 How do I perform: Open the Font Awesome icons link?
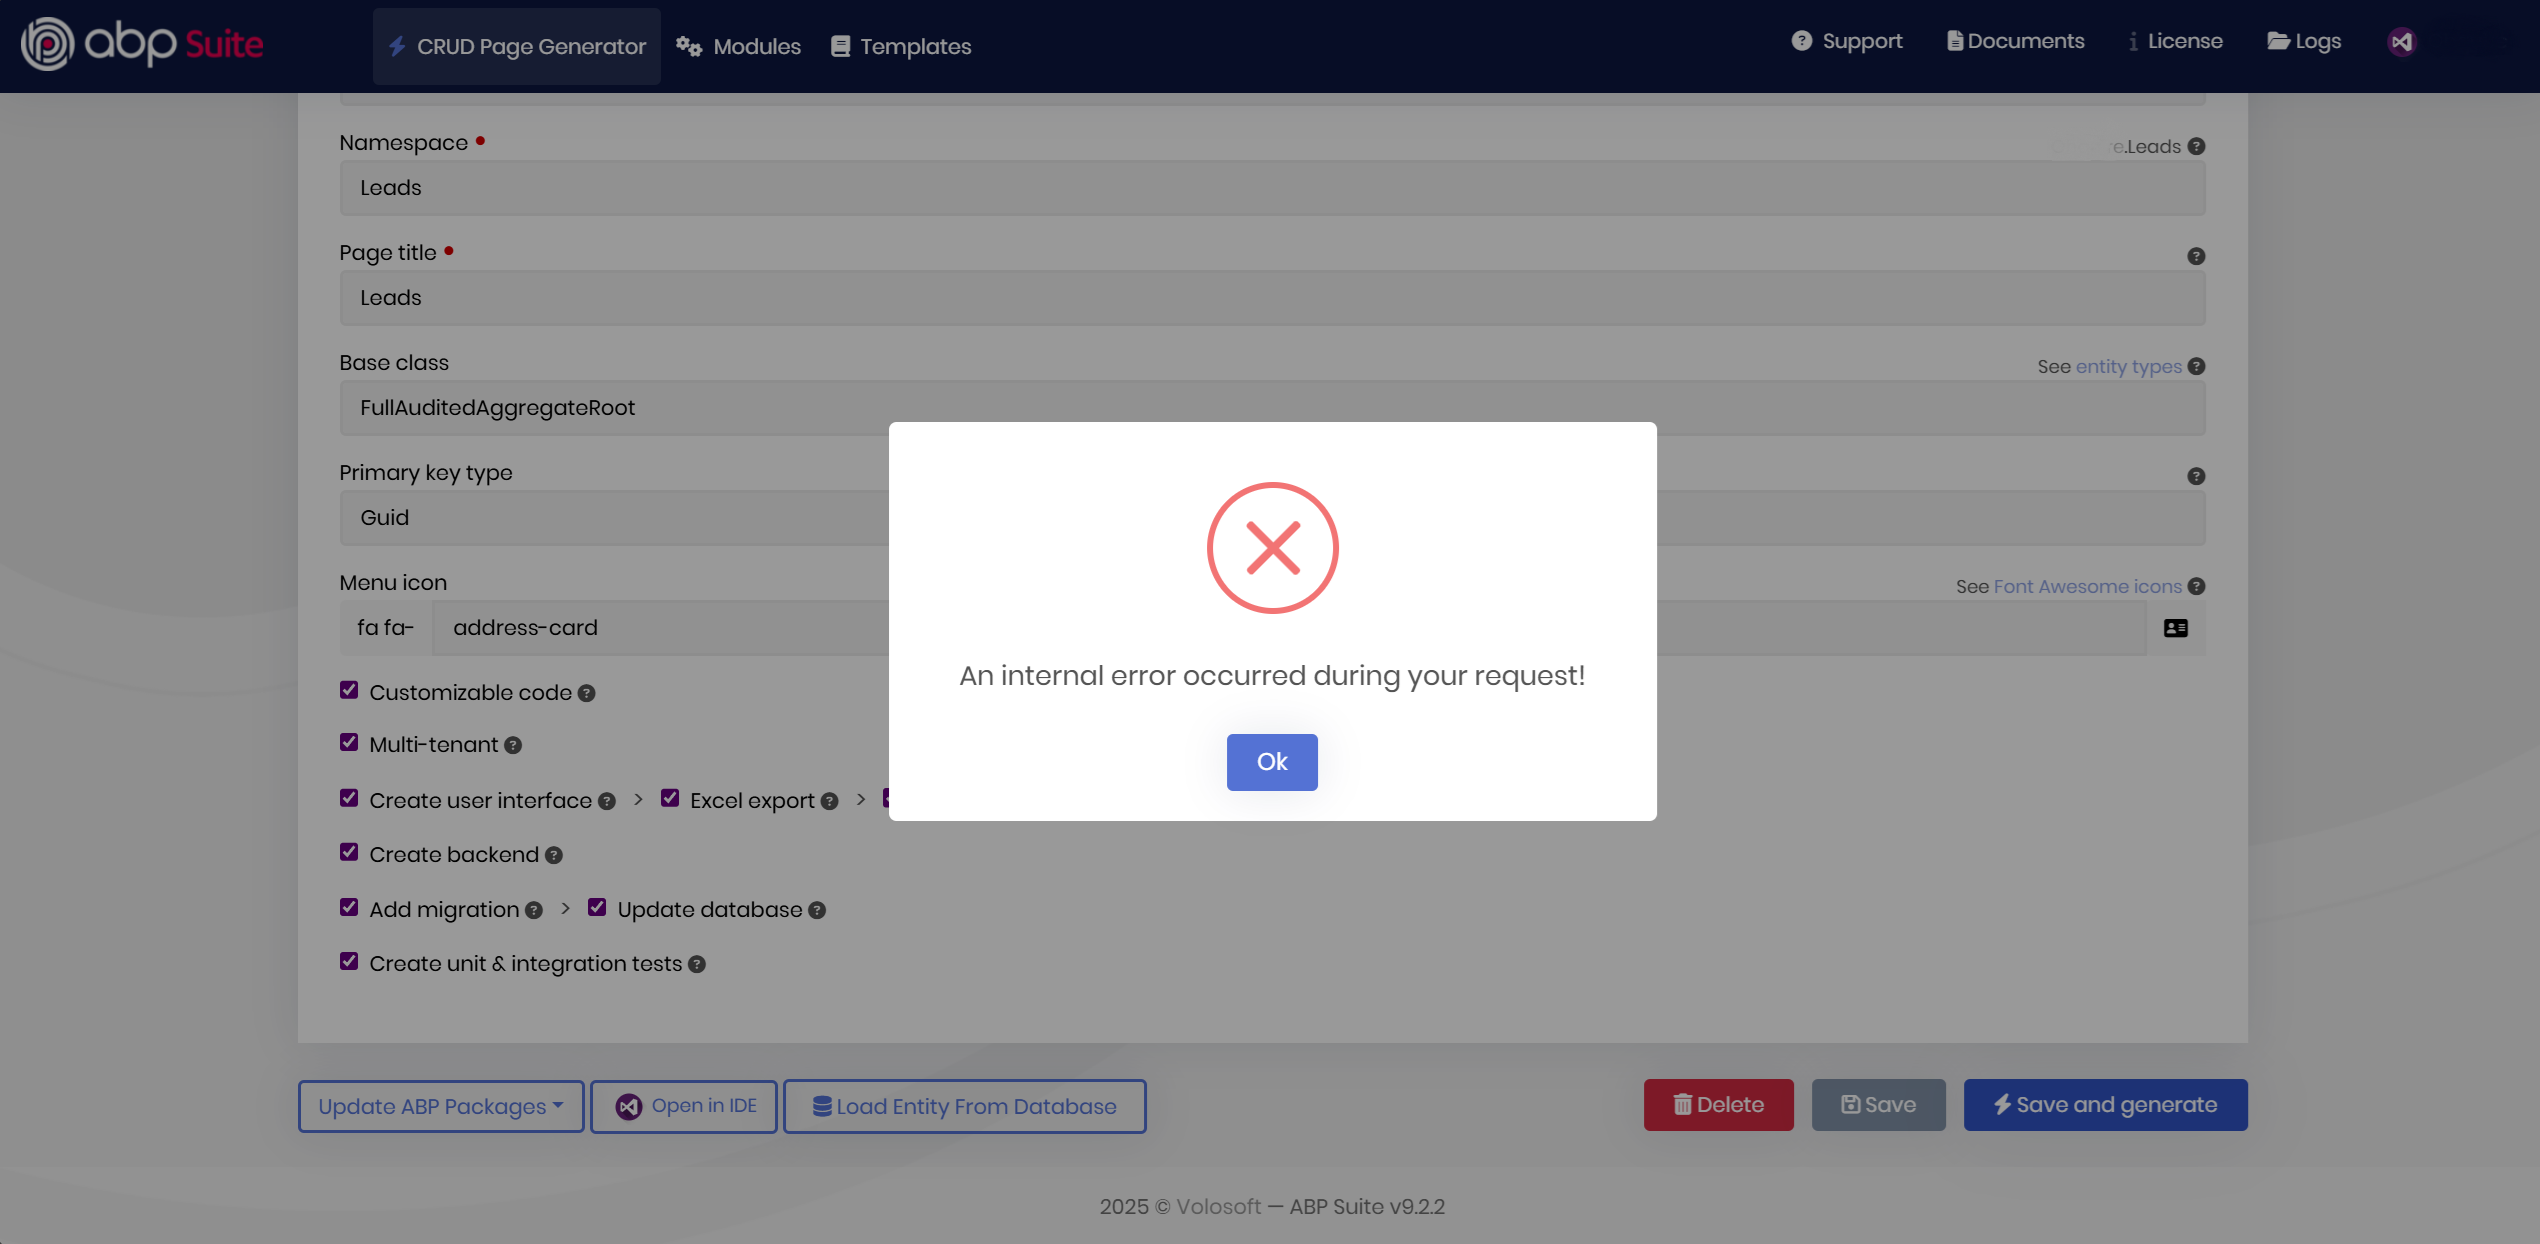click(2087, 587)
